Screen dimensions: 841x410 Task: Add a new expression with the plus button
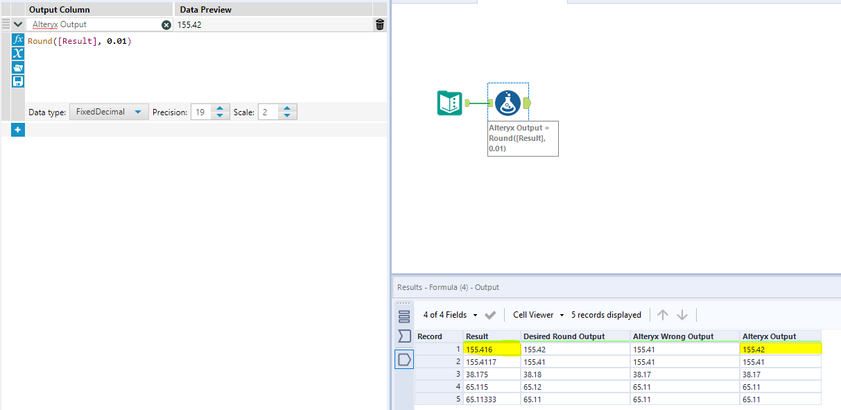(18, 130)
